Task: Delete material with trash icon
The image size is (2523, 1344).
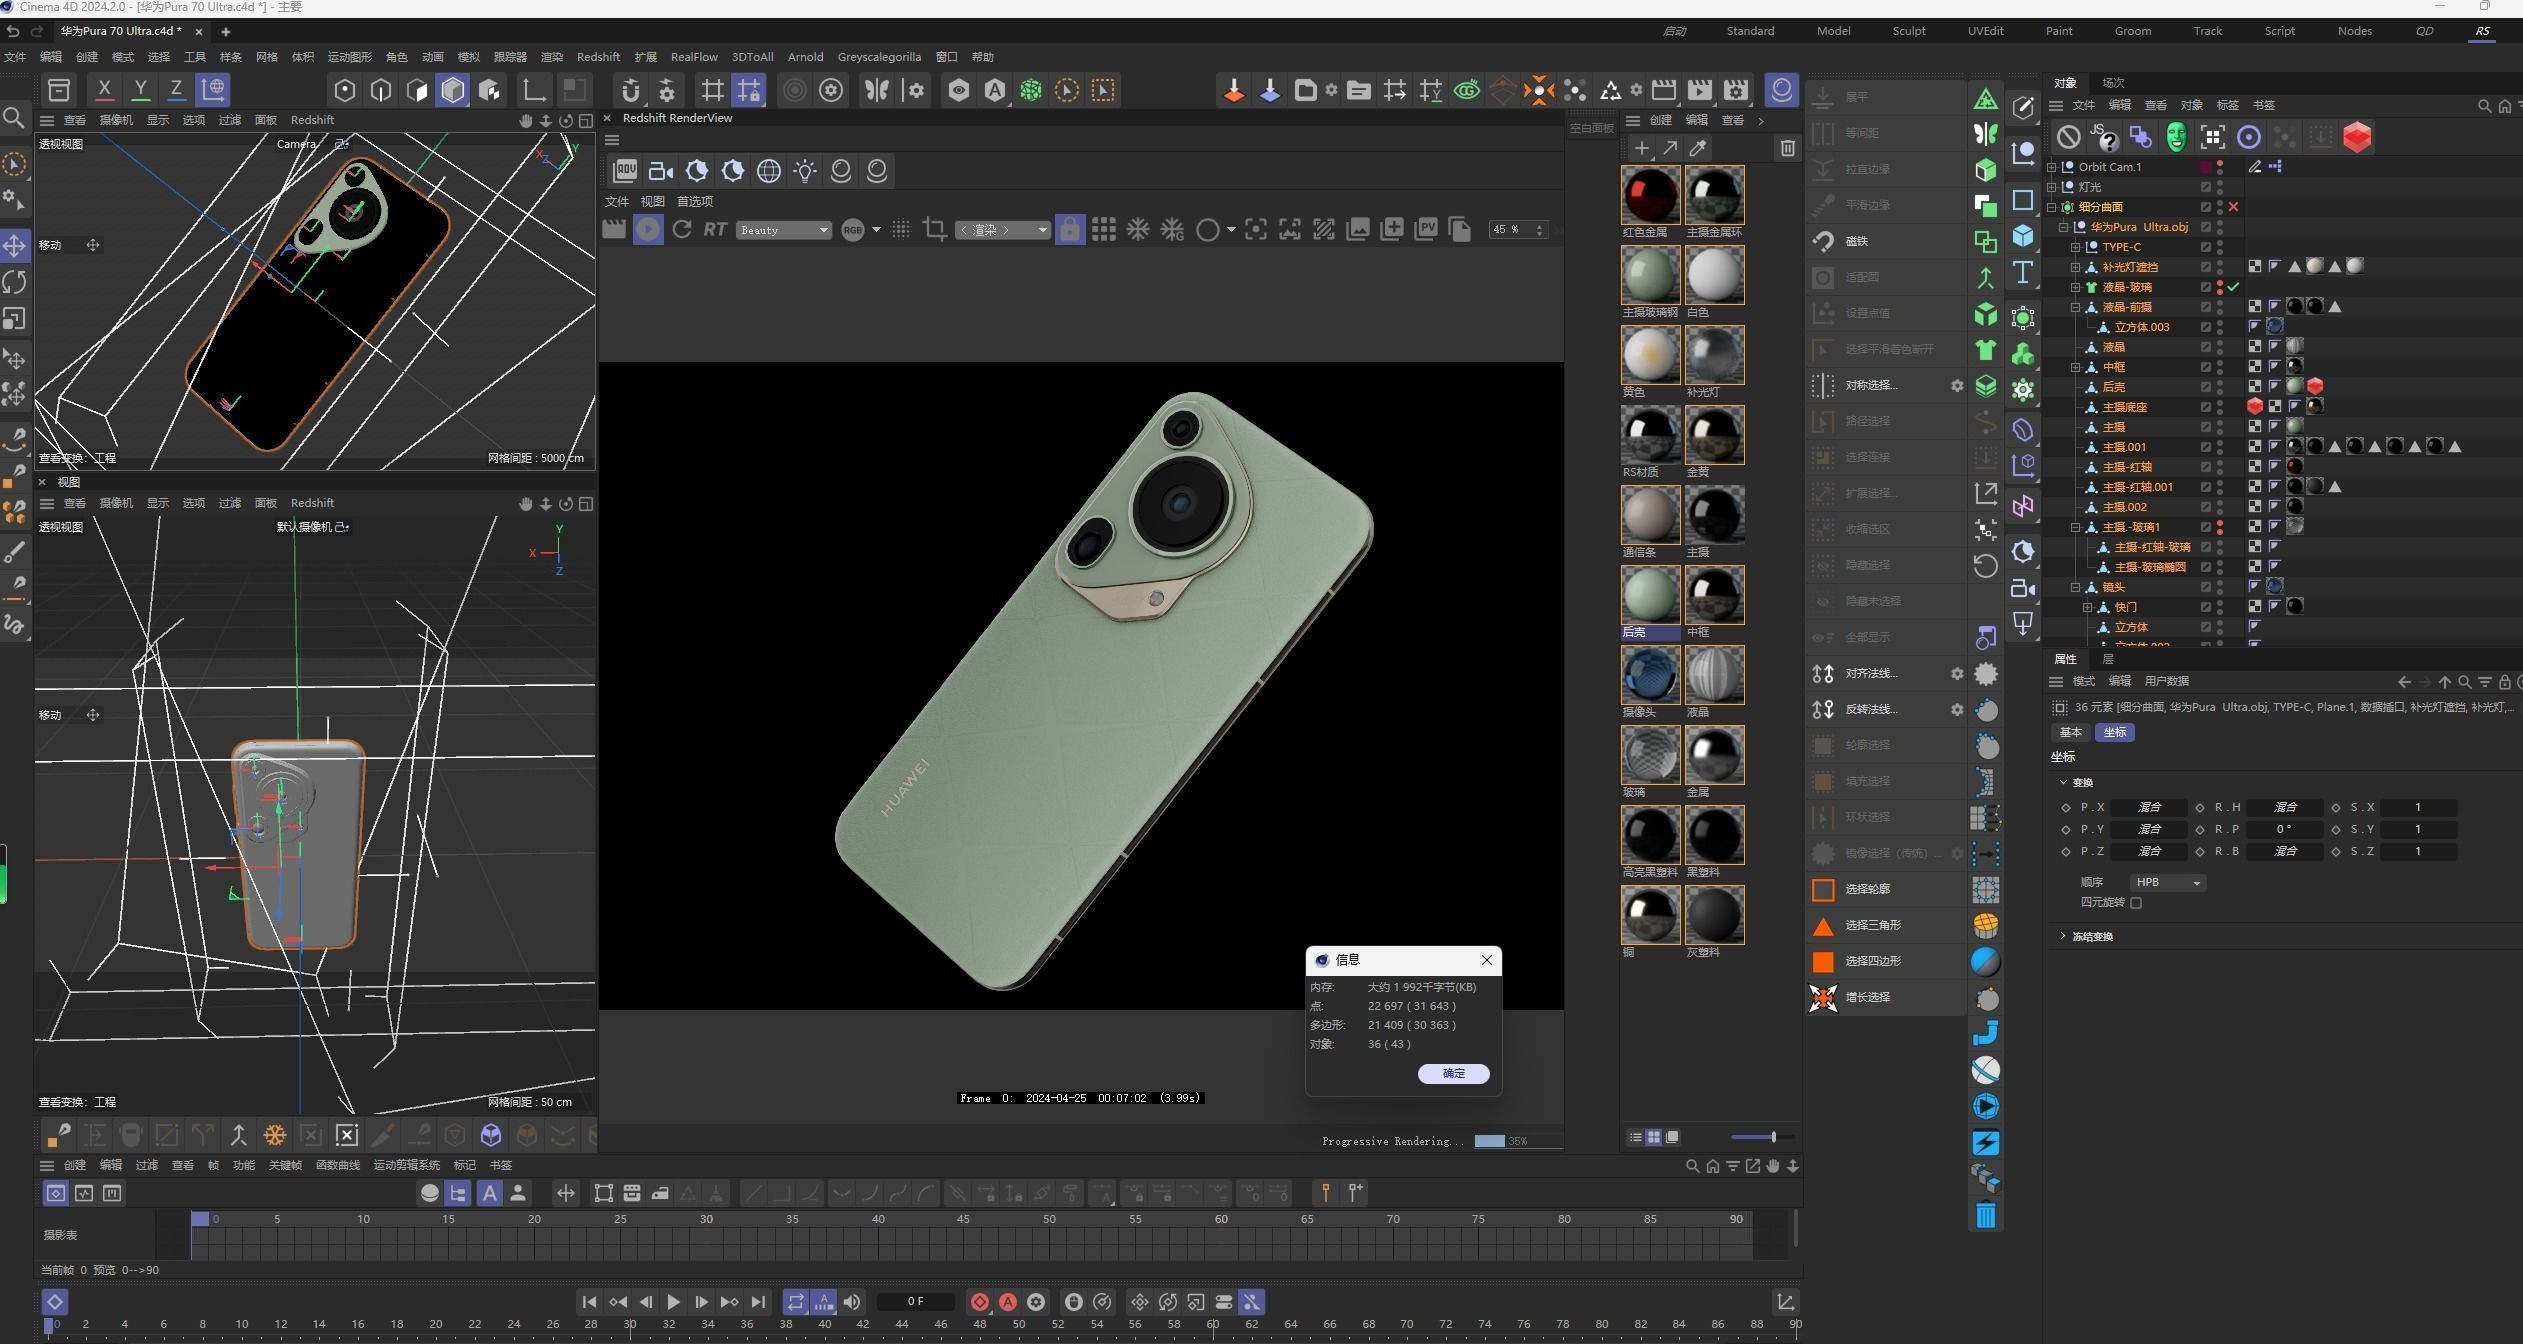Action: click(x=1788, y=148)
